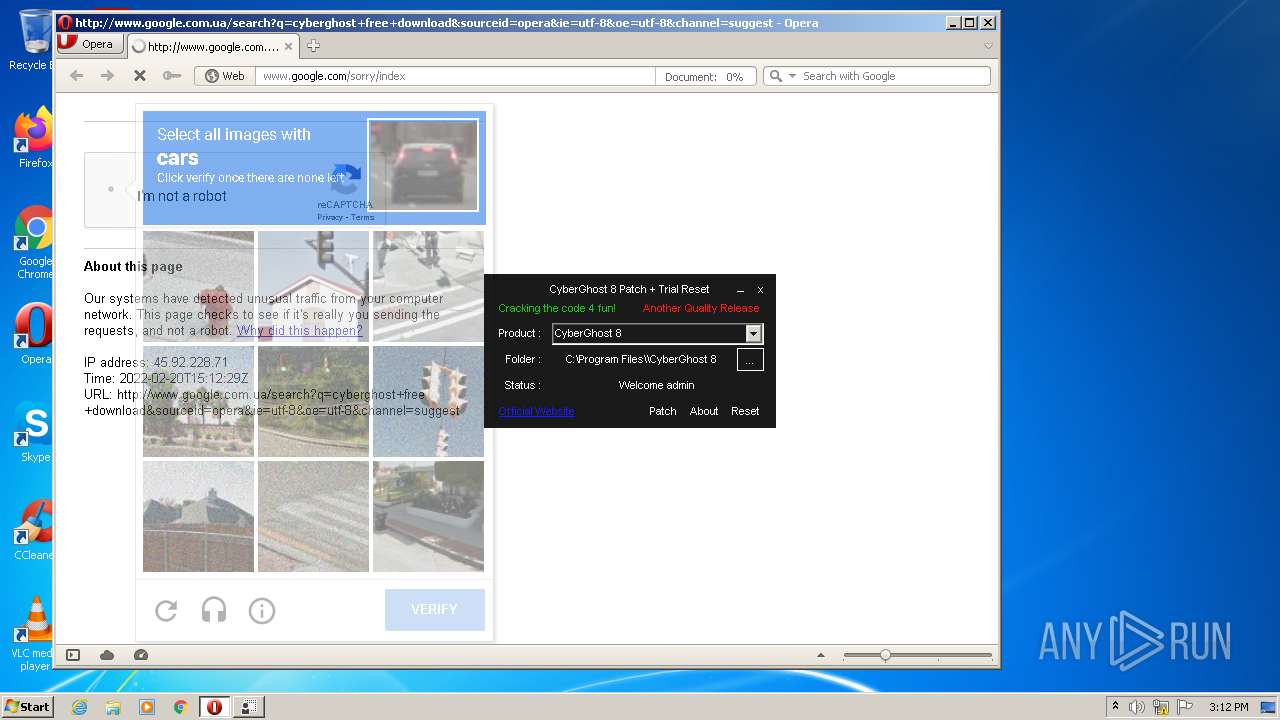Click the network tray icon
This screenshot has height=720, width=1280.
1161,707
